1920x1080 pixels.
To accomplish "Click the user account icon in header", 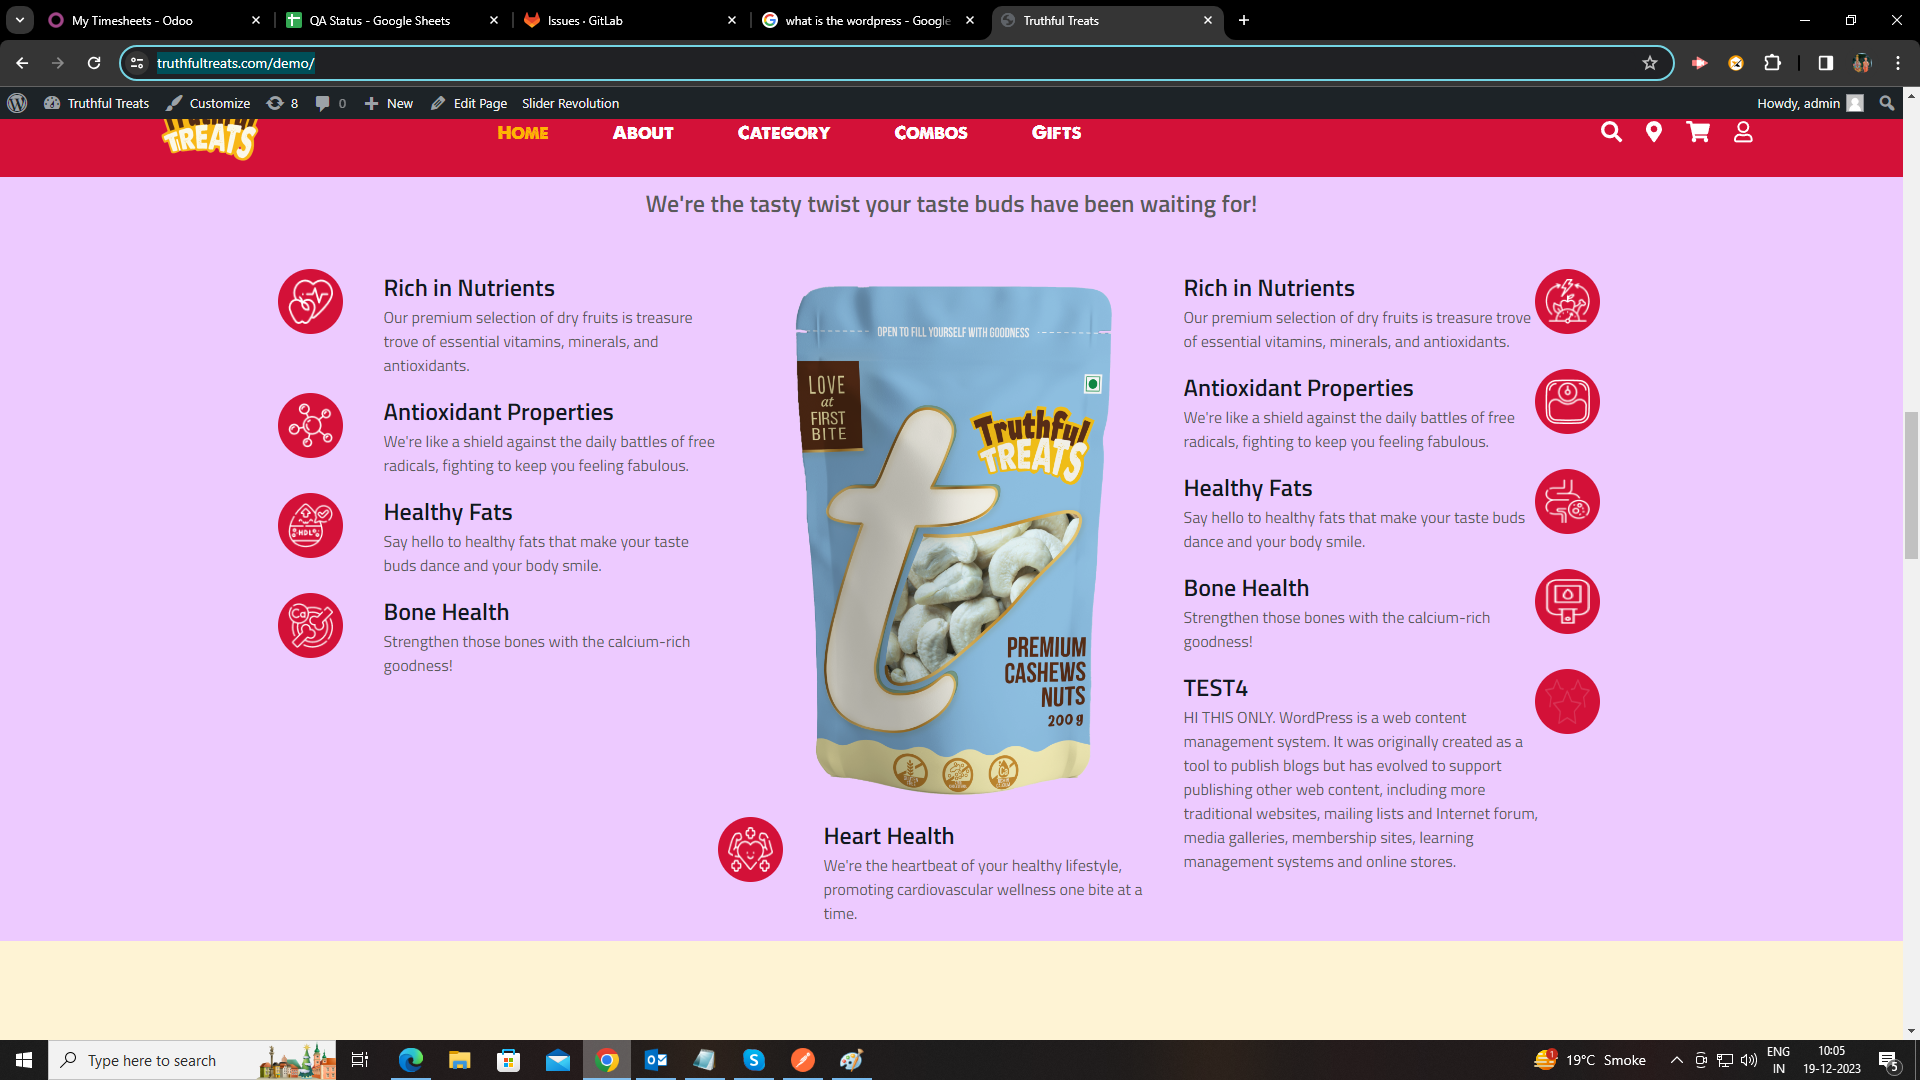I will (x=1743, y=132).
